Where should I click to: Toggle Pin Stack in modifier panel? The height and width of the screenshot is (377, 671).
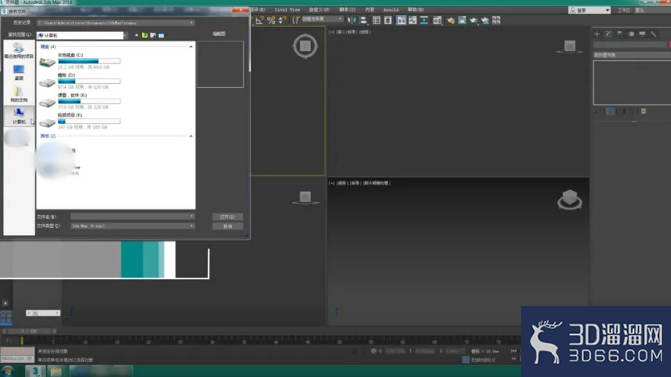[597, 111]
